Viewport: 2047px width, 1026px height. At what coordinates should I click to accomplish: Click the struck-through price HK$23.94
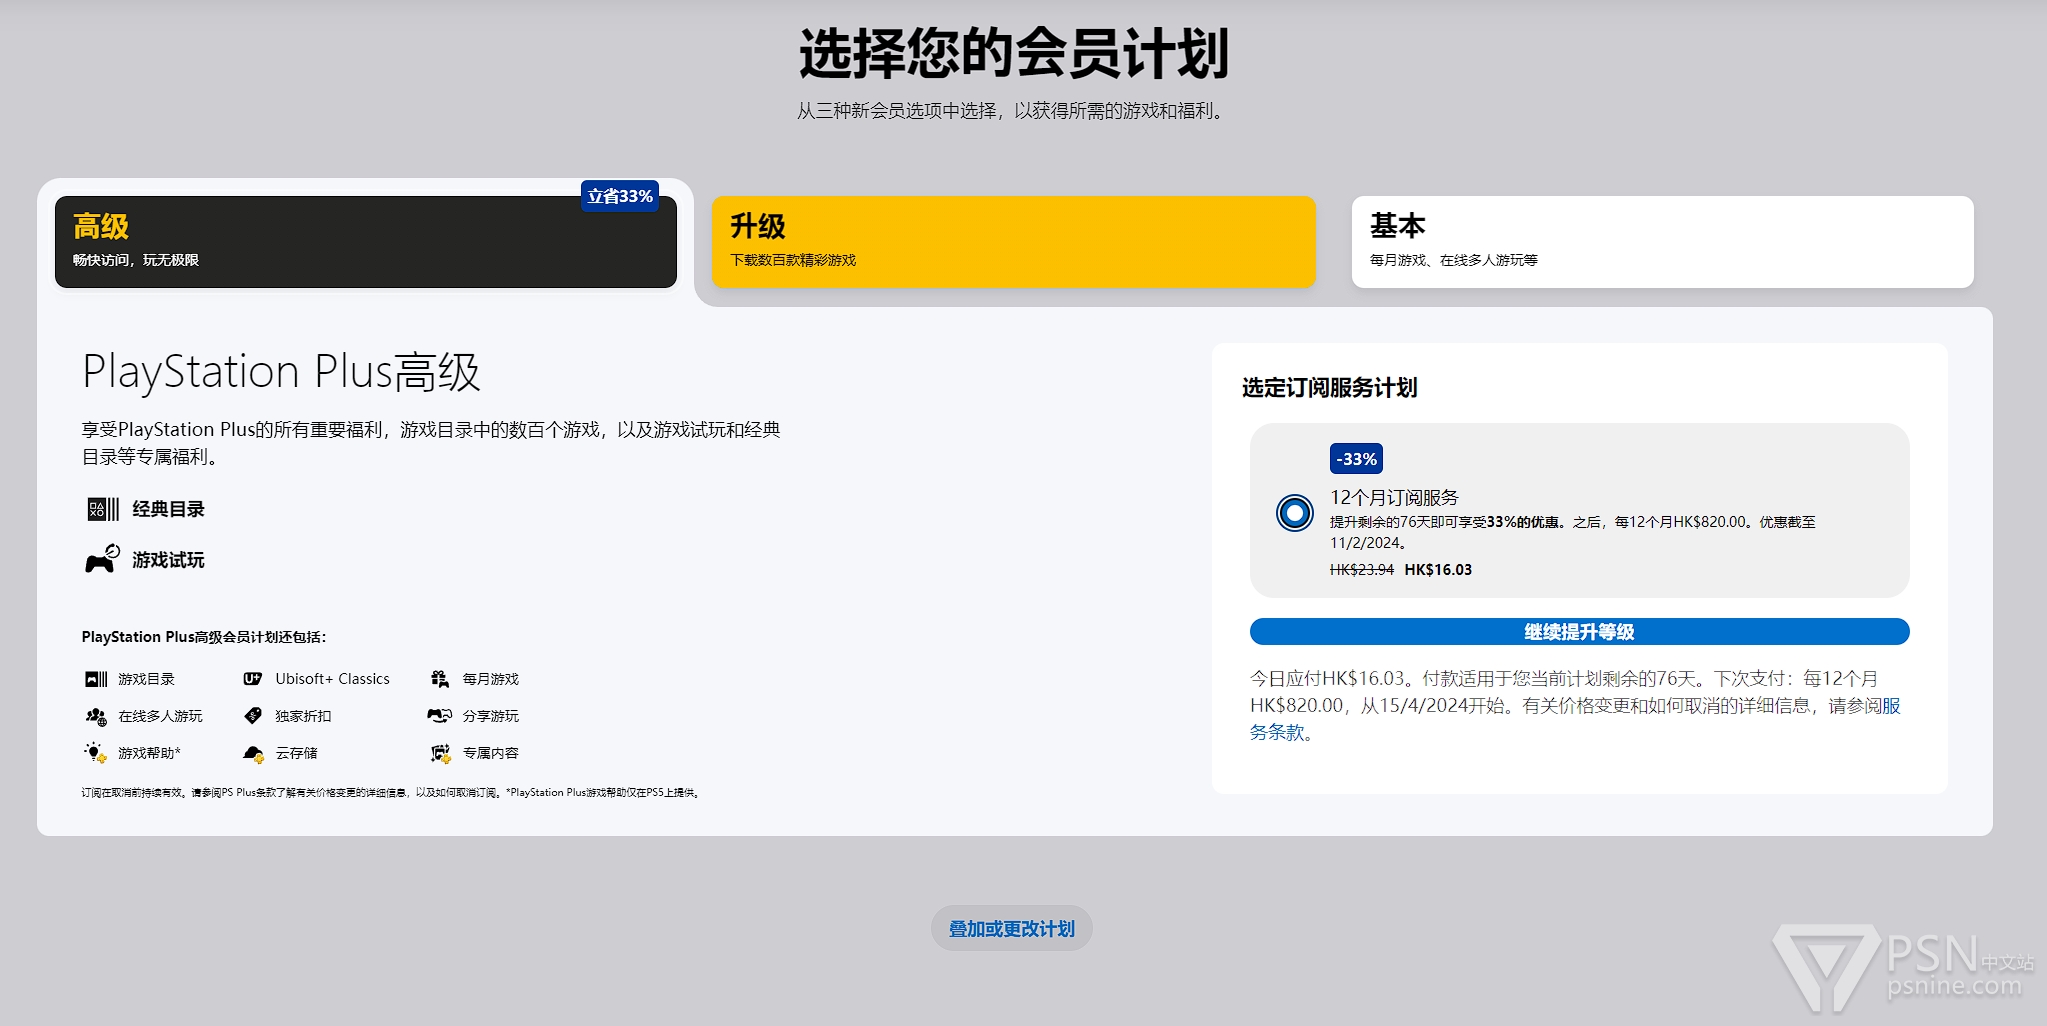coord(1361,570)
